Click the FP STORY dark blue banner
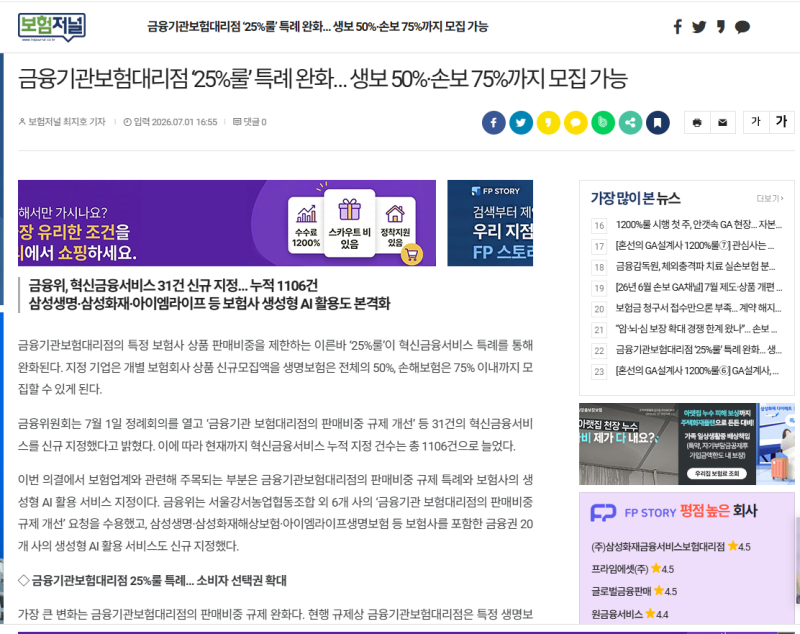800x634 pixels. point(490,223)
